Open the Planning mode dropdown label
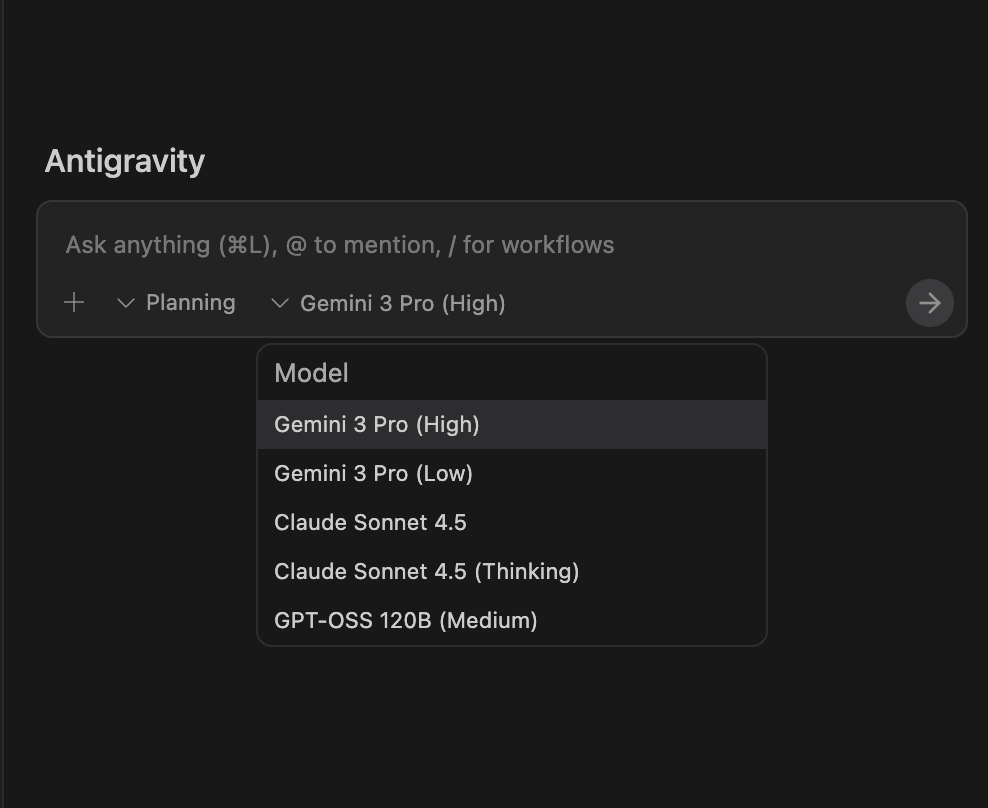 pyautogui.click(x=190, y=303)
